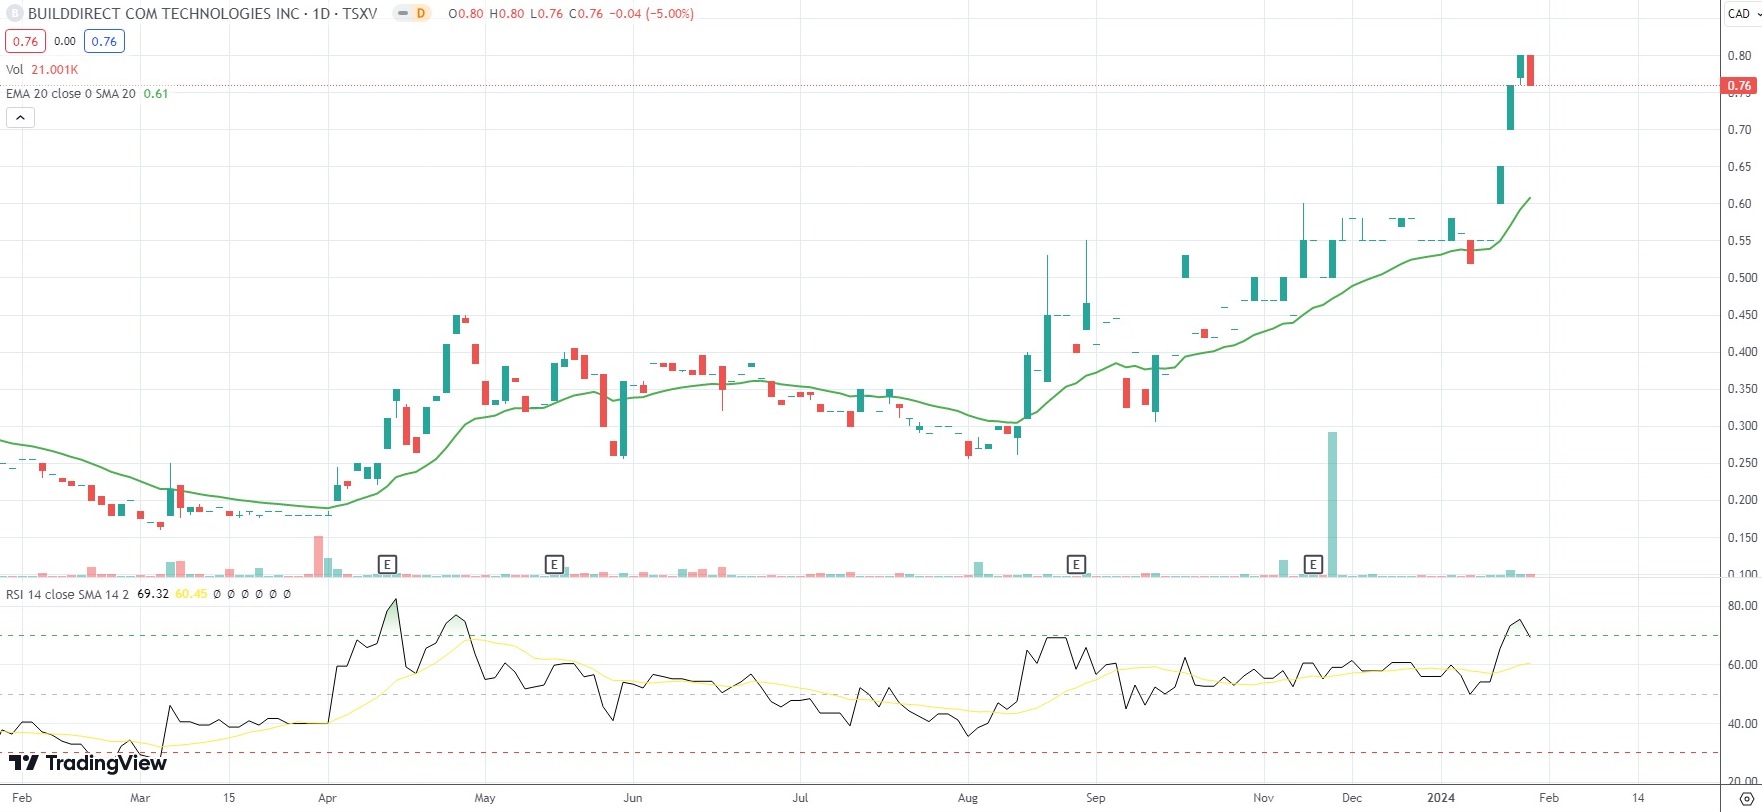Open the mid-November earnings E marker
This screenshot has height=812, width=1762.
coord(1313,565)
